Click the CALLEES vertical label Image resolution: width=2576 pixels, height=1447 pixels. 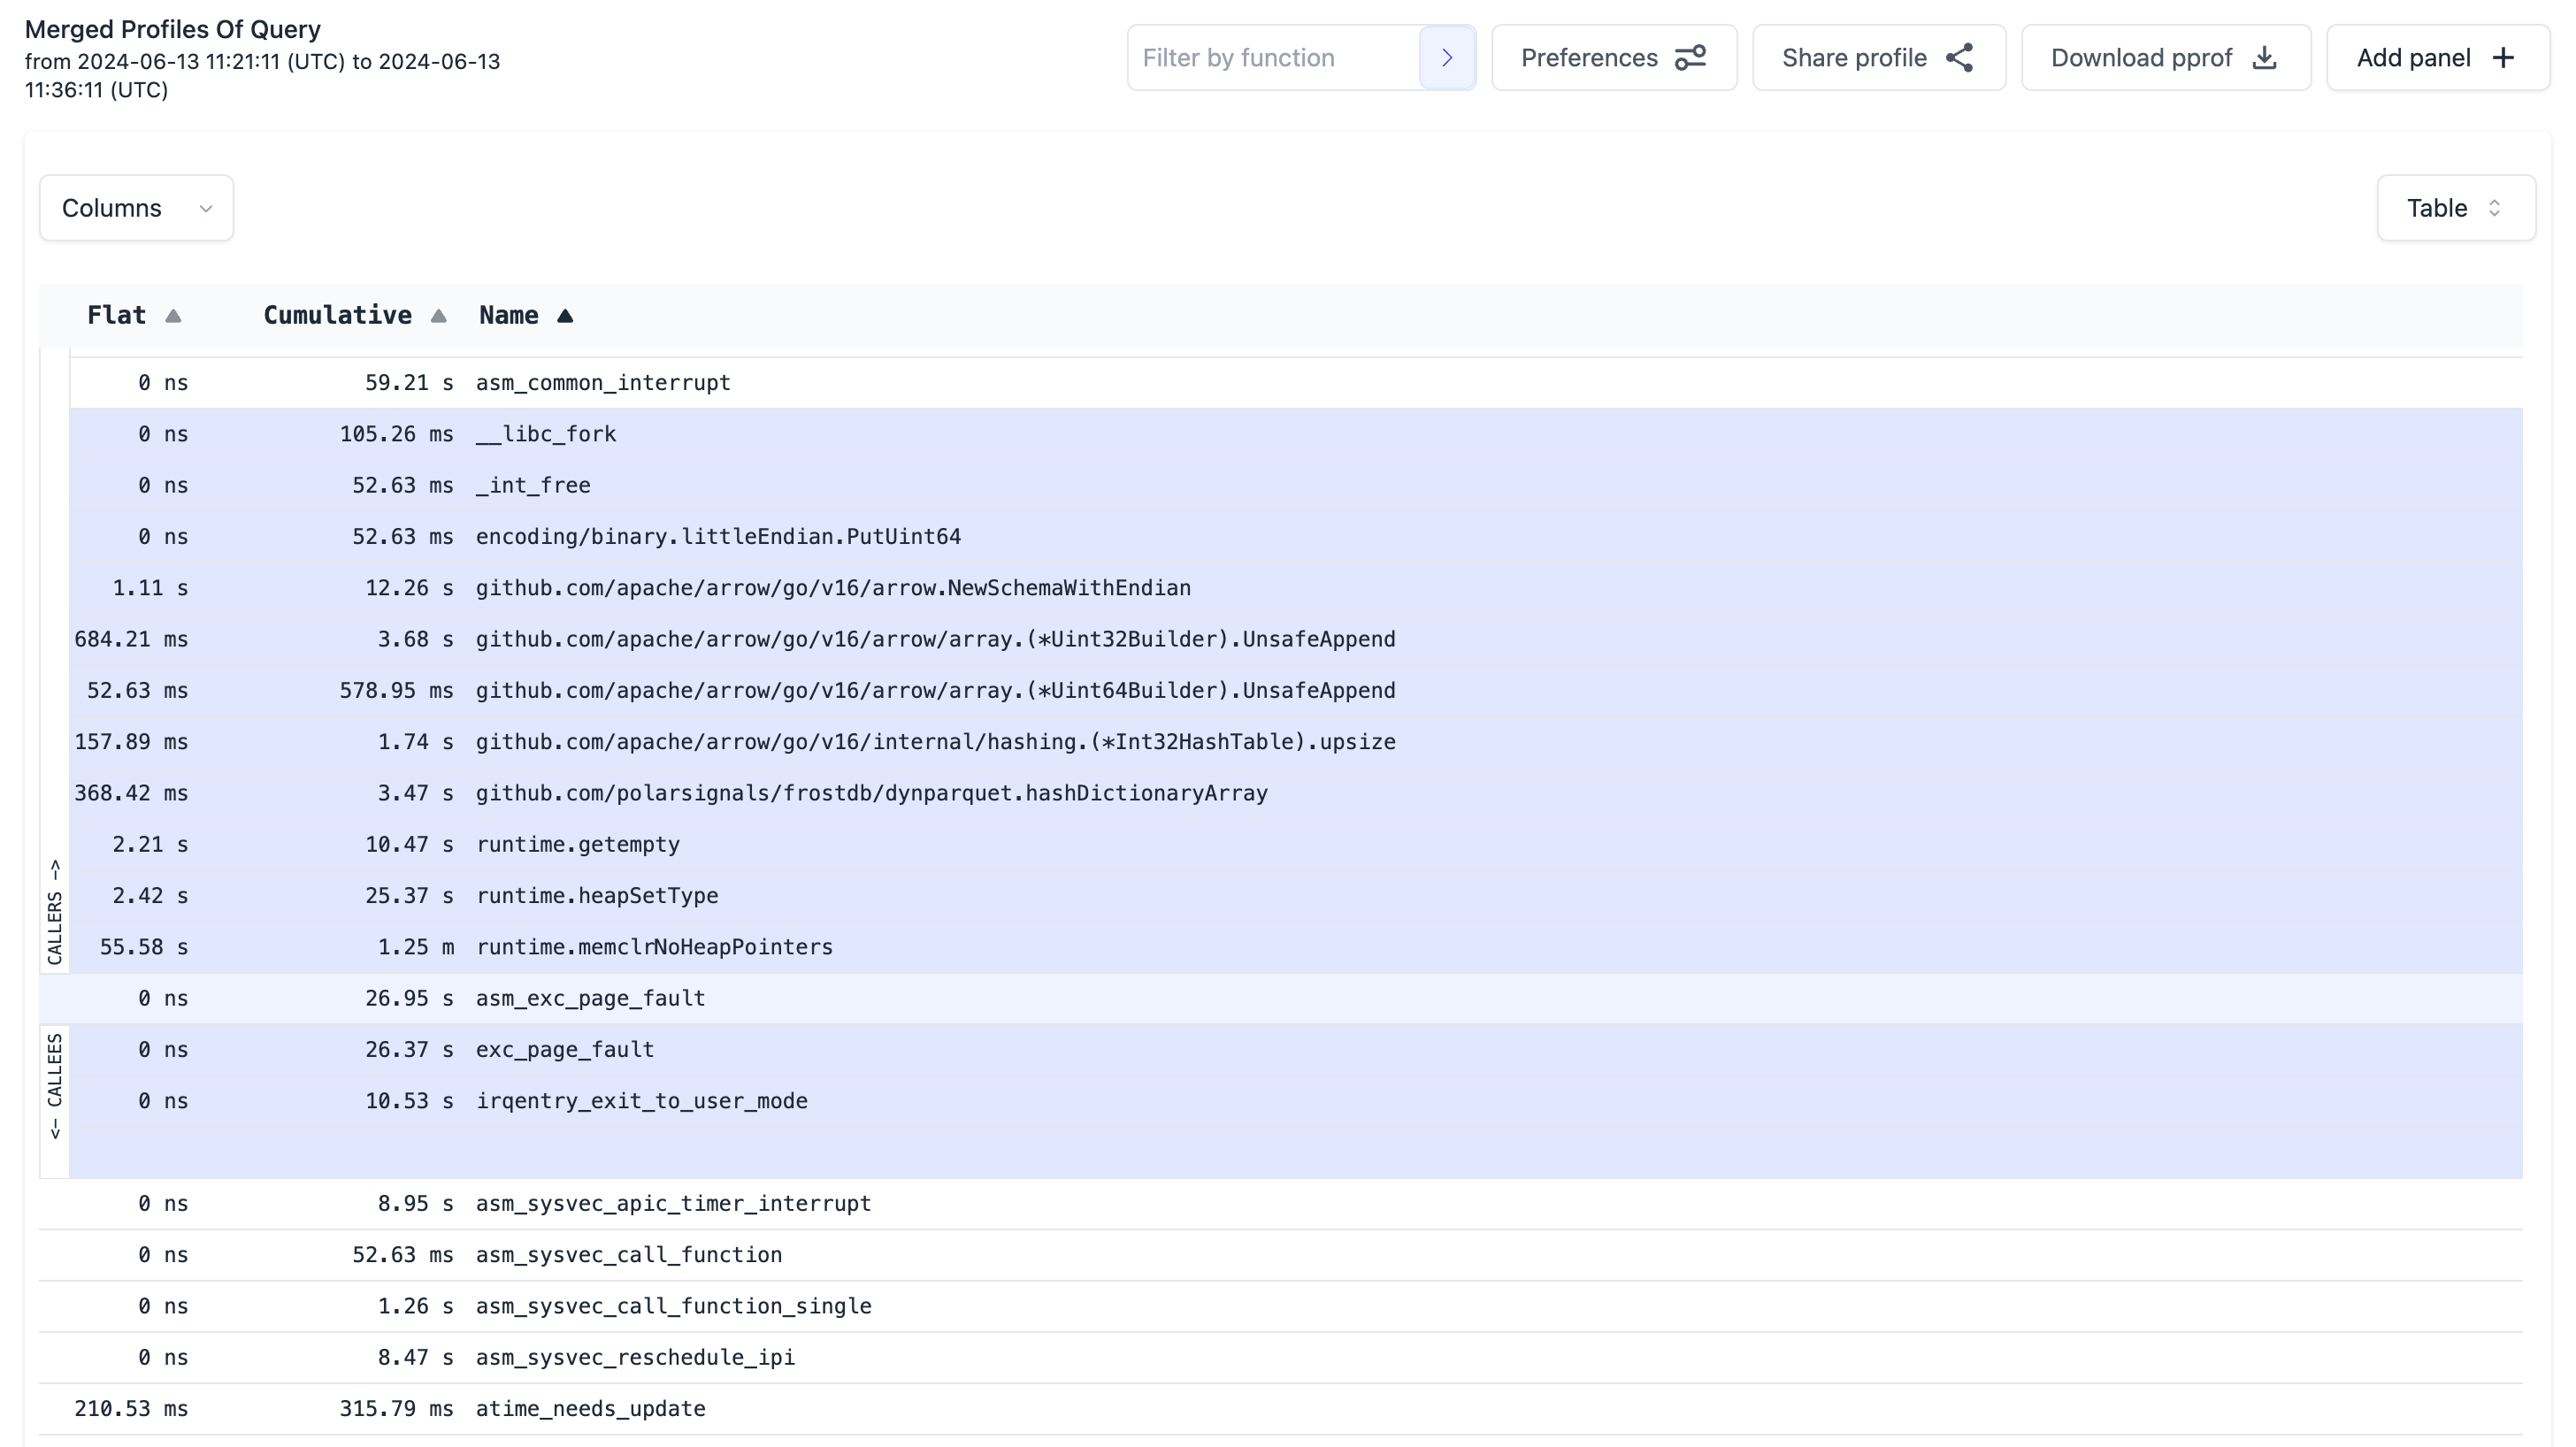pos(55,1086)
